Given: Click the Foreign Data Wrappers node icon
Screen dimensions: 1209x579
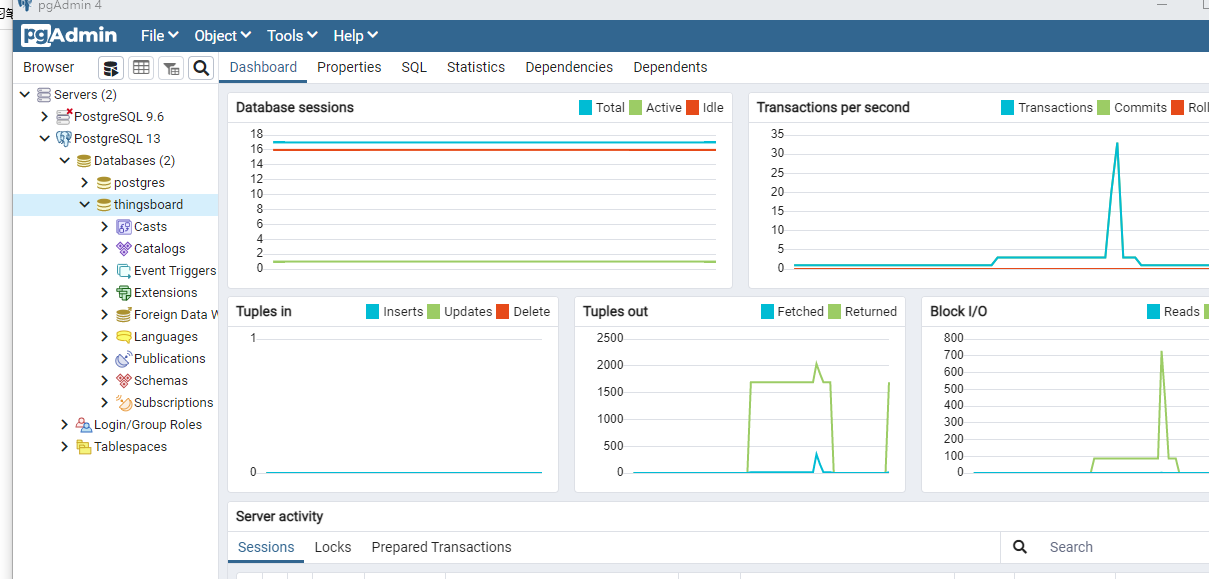Looking at the screenshot, I should (x=124, y=315).
